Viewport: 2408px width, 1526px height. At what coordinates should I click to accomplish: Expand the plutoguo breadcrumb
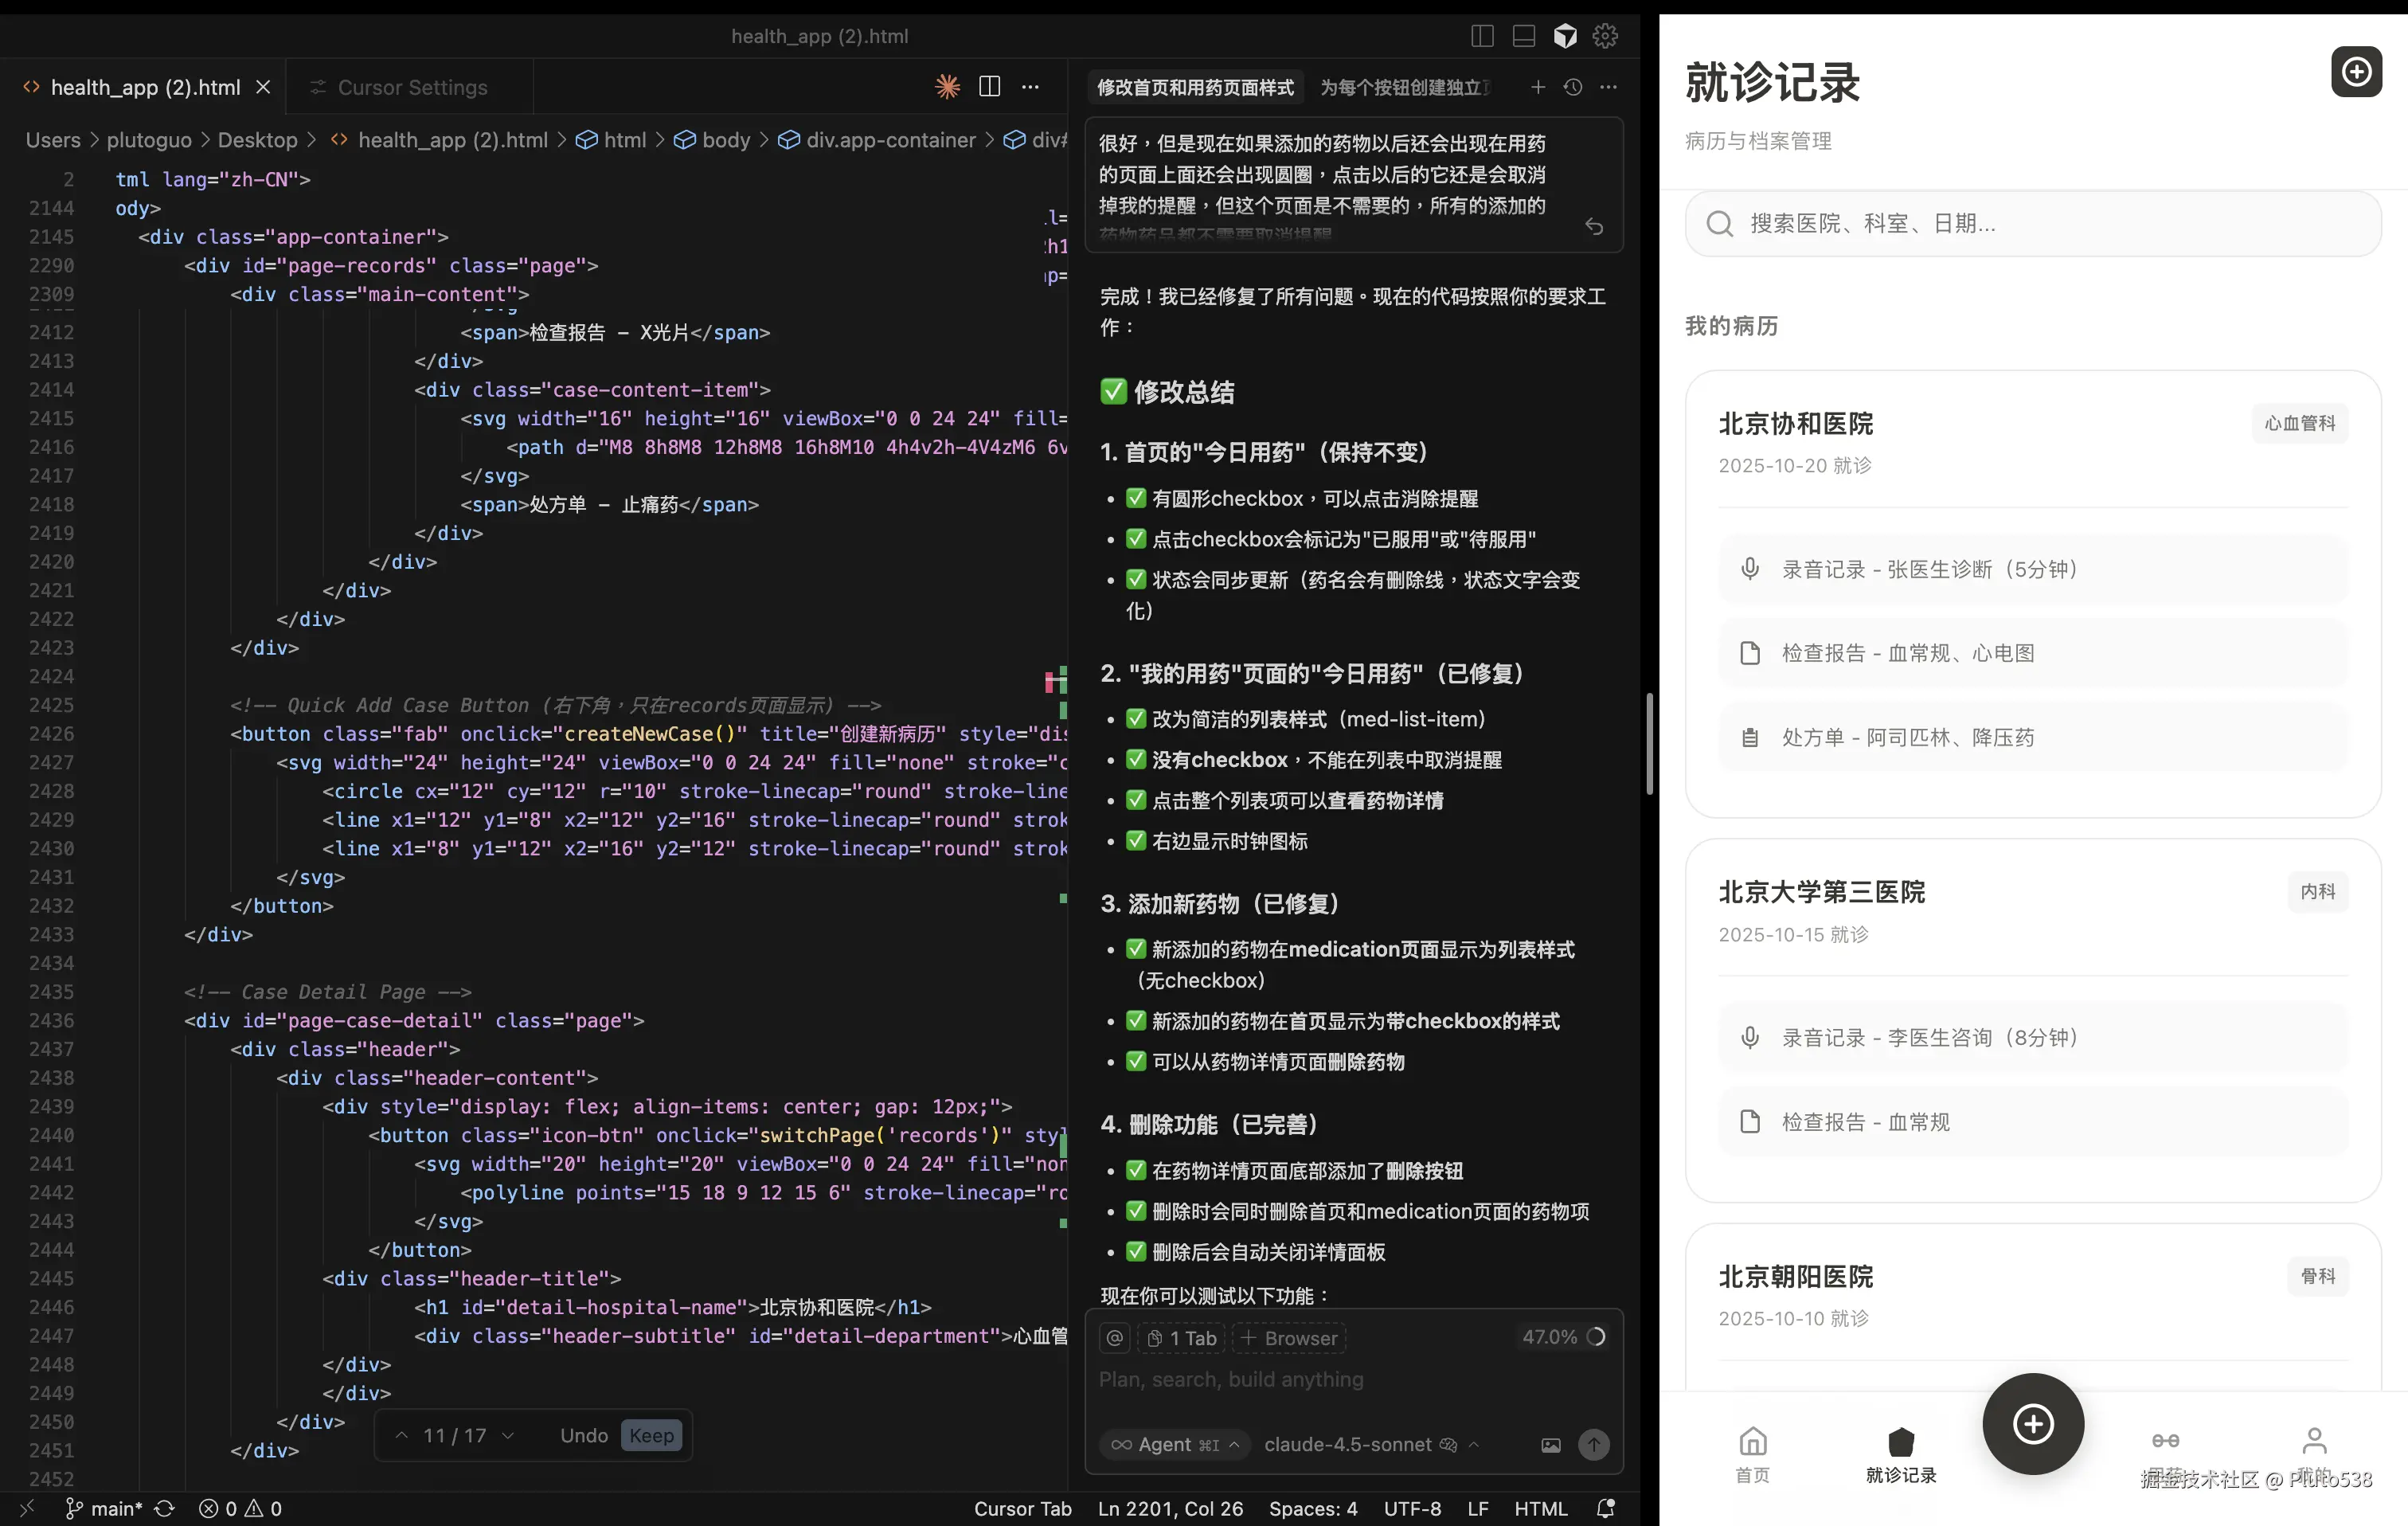(x=149, y=140)
